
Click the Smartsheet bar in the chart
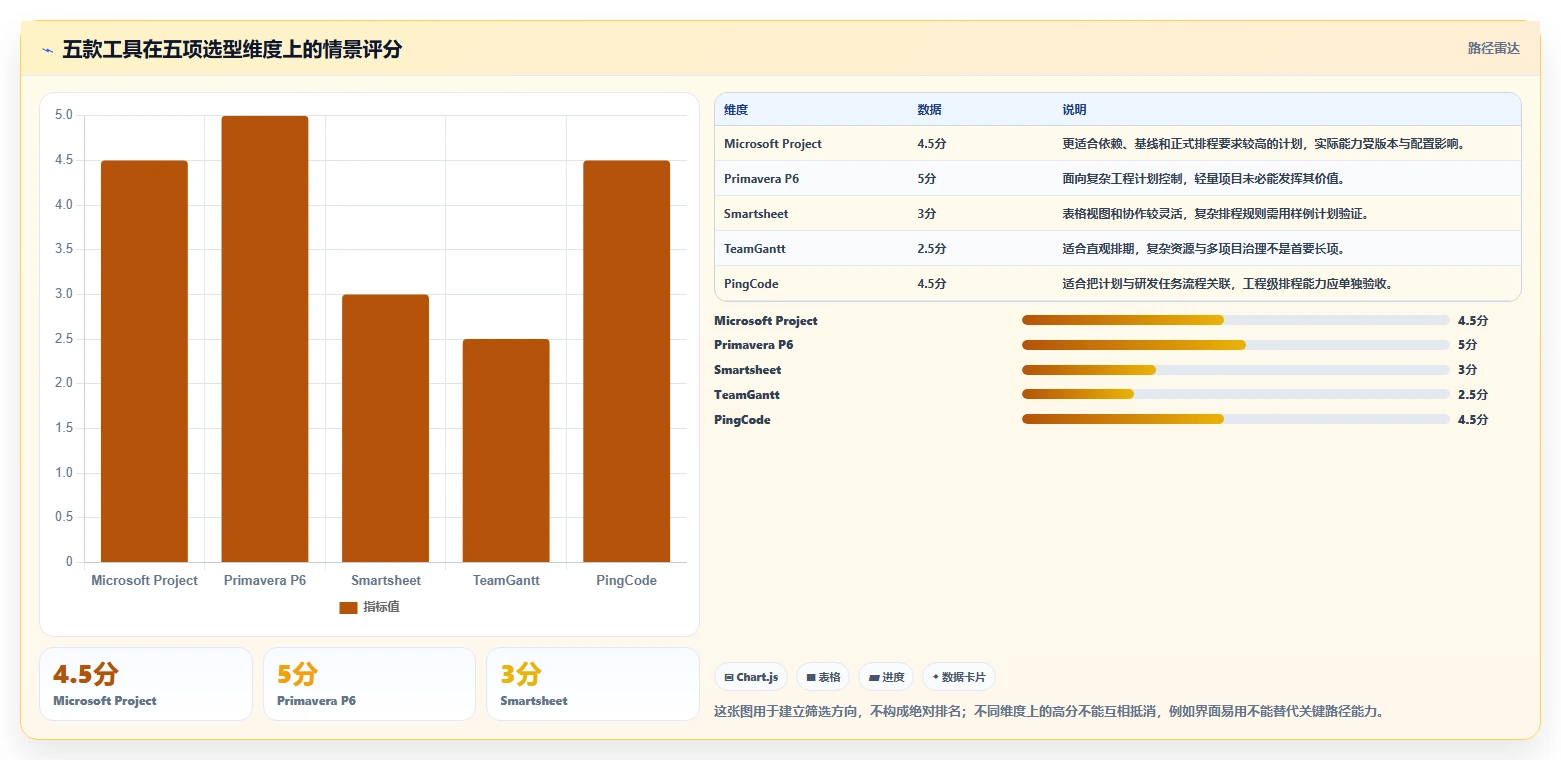click(x=385, y=428)
